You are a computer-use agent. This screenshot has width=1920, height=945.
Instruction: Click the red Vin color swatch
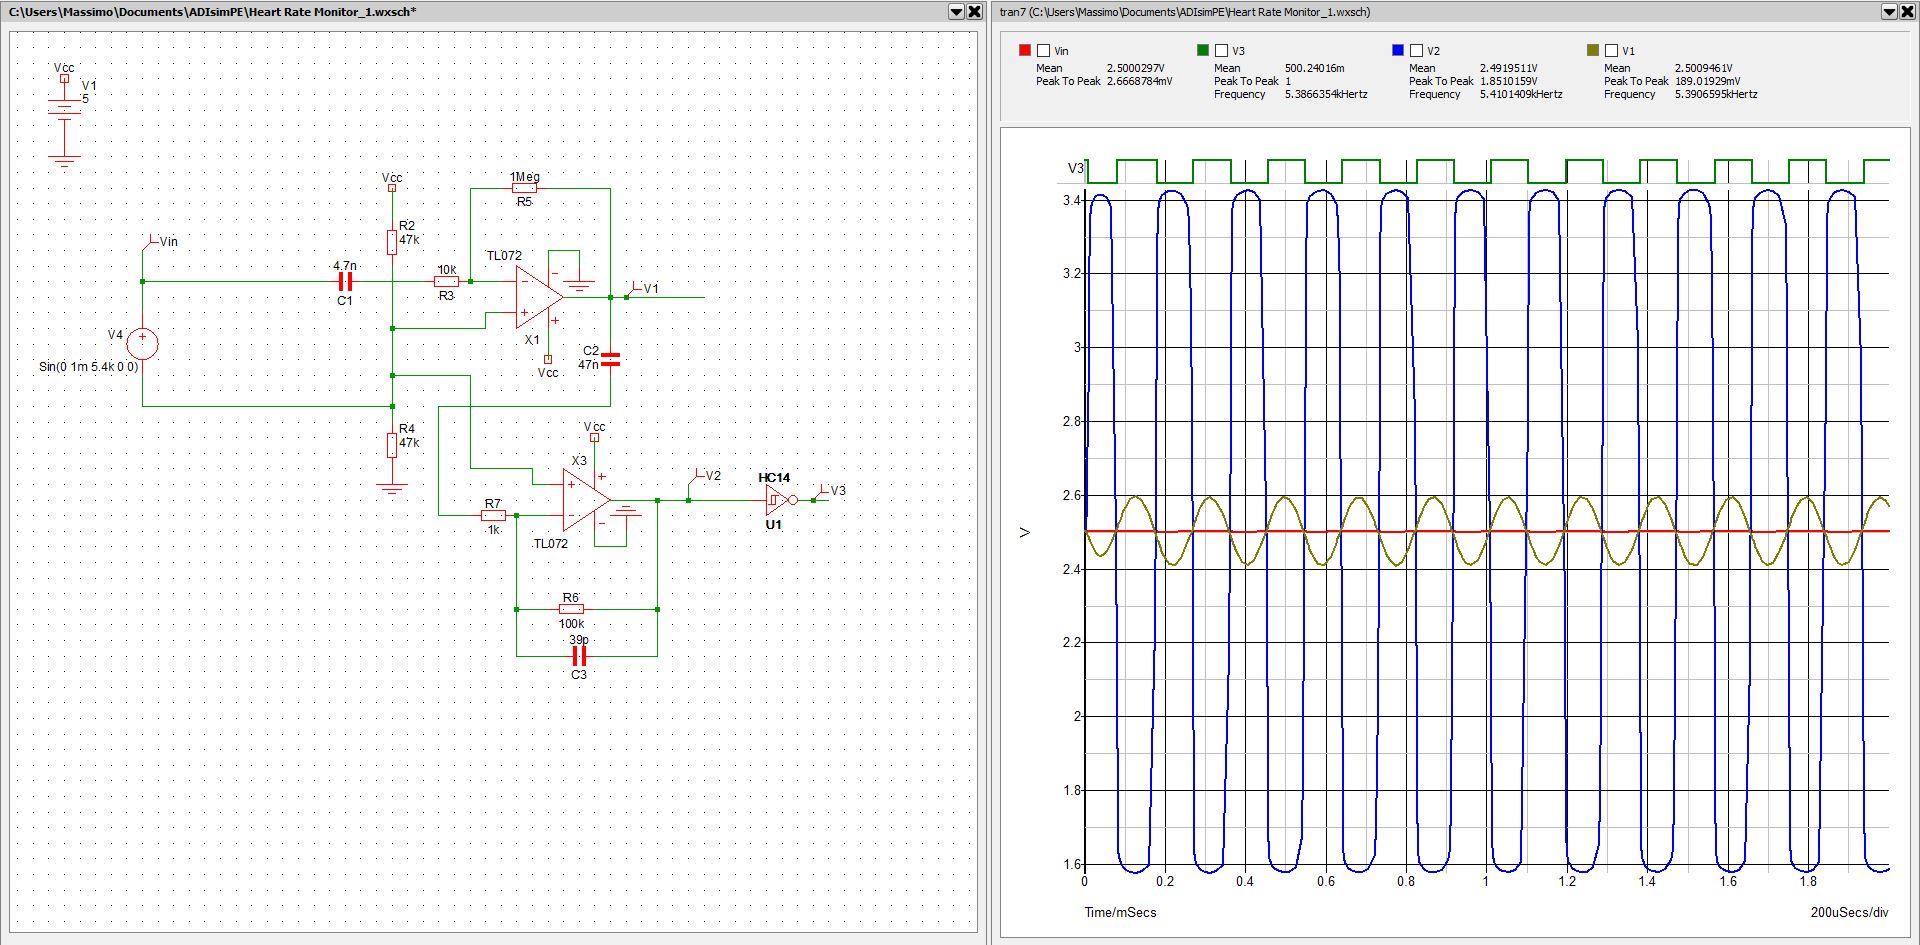click(x=1026, y=49)
